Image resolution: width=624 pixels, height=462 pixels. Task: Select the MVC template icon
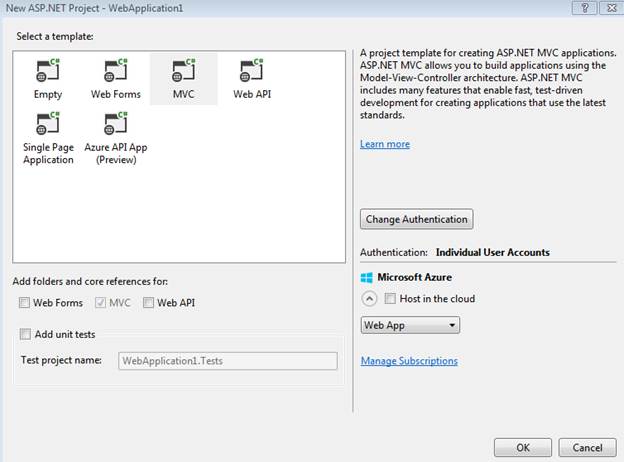(x=182, y=72)
